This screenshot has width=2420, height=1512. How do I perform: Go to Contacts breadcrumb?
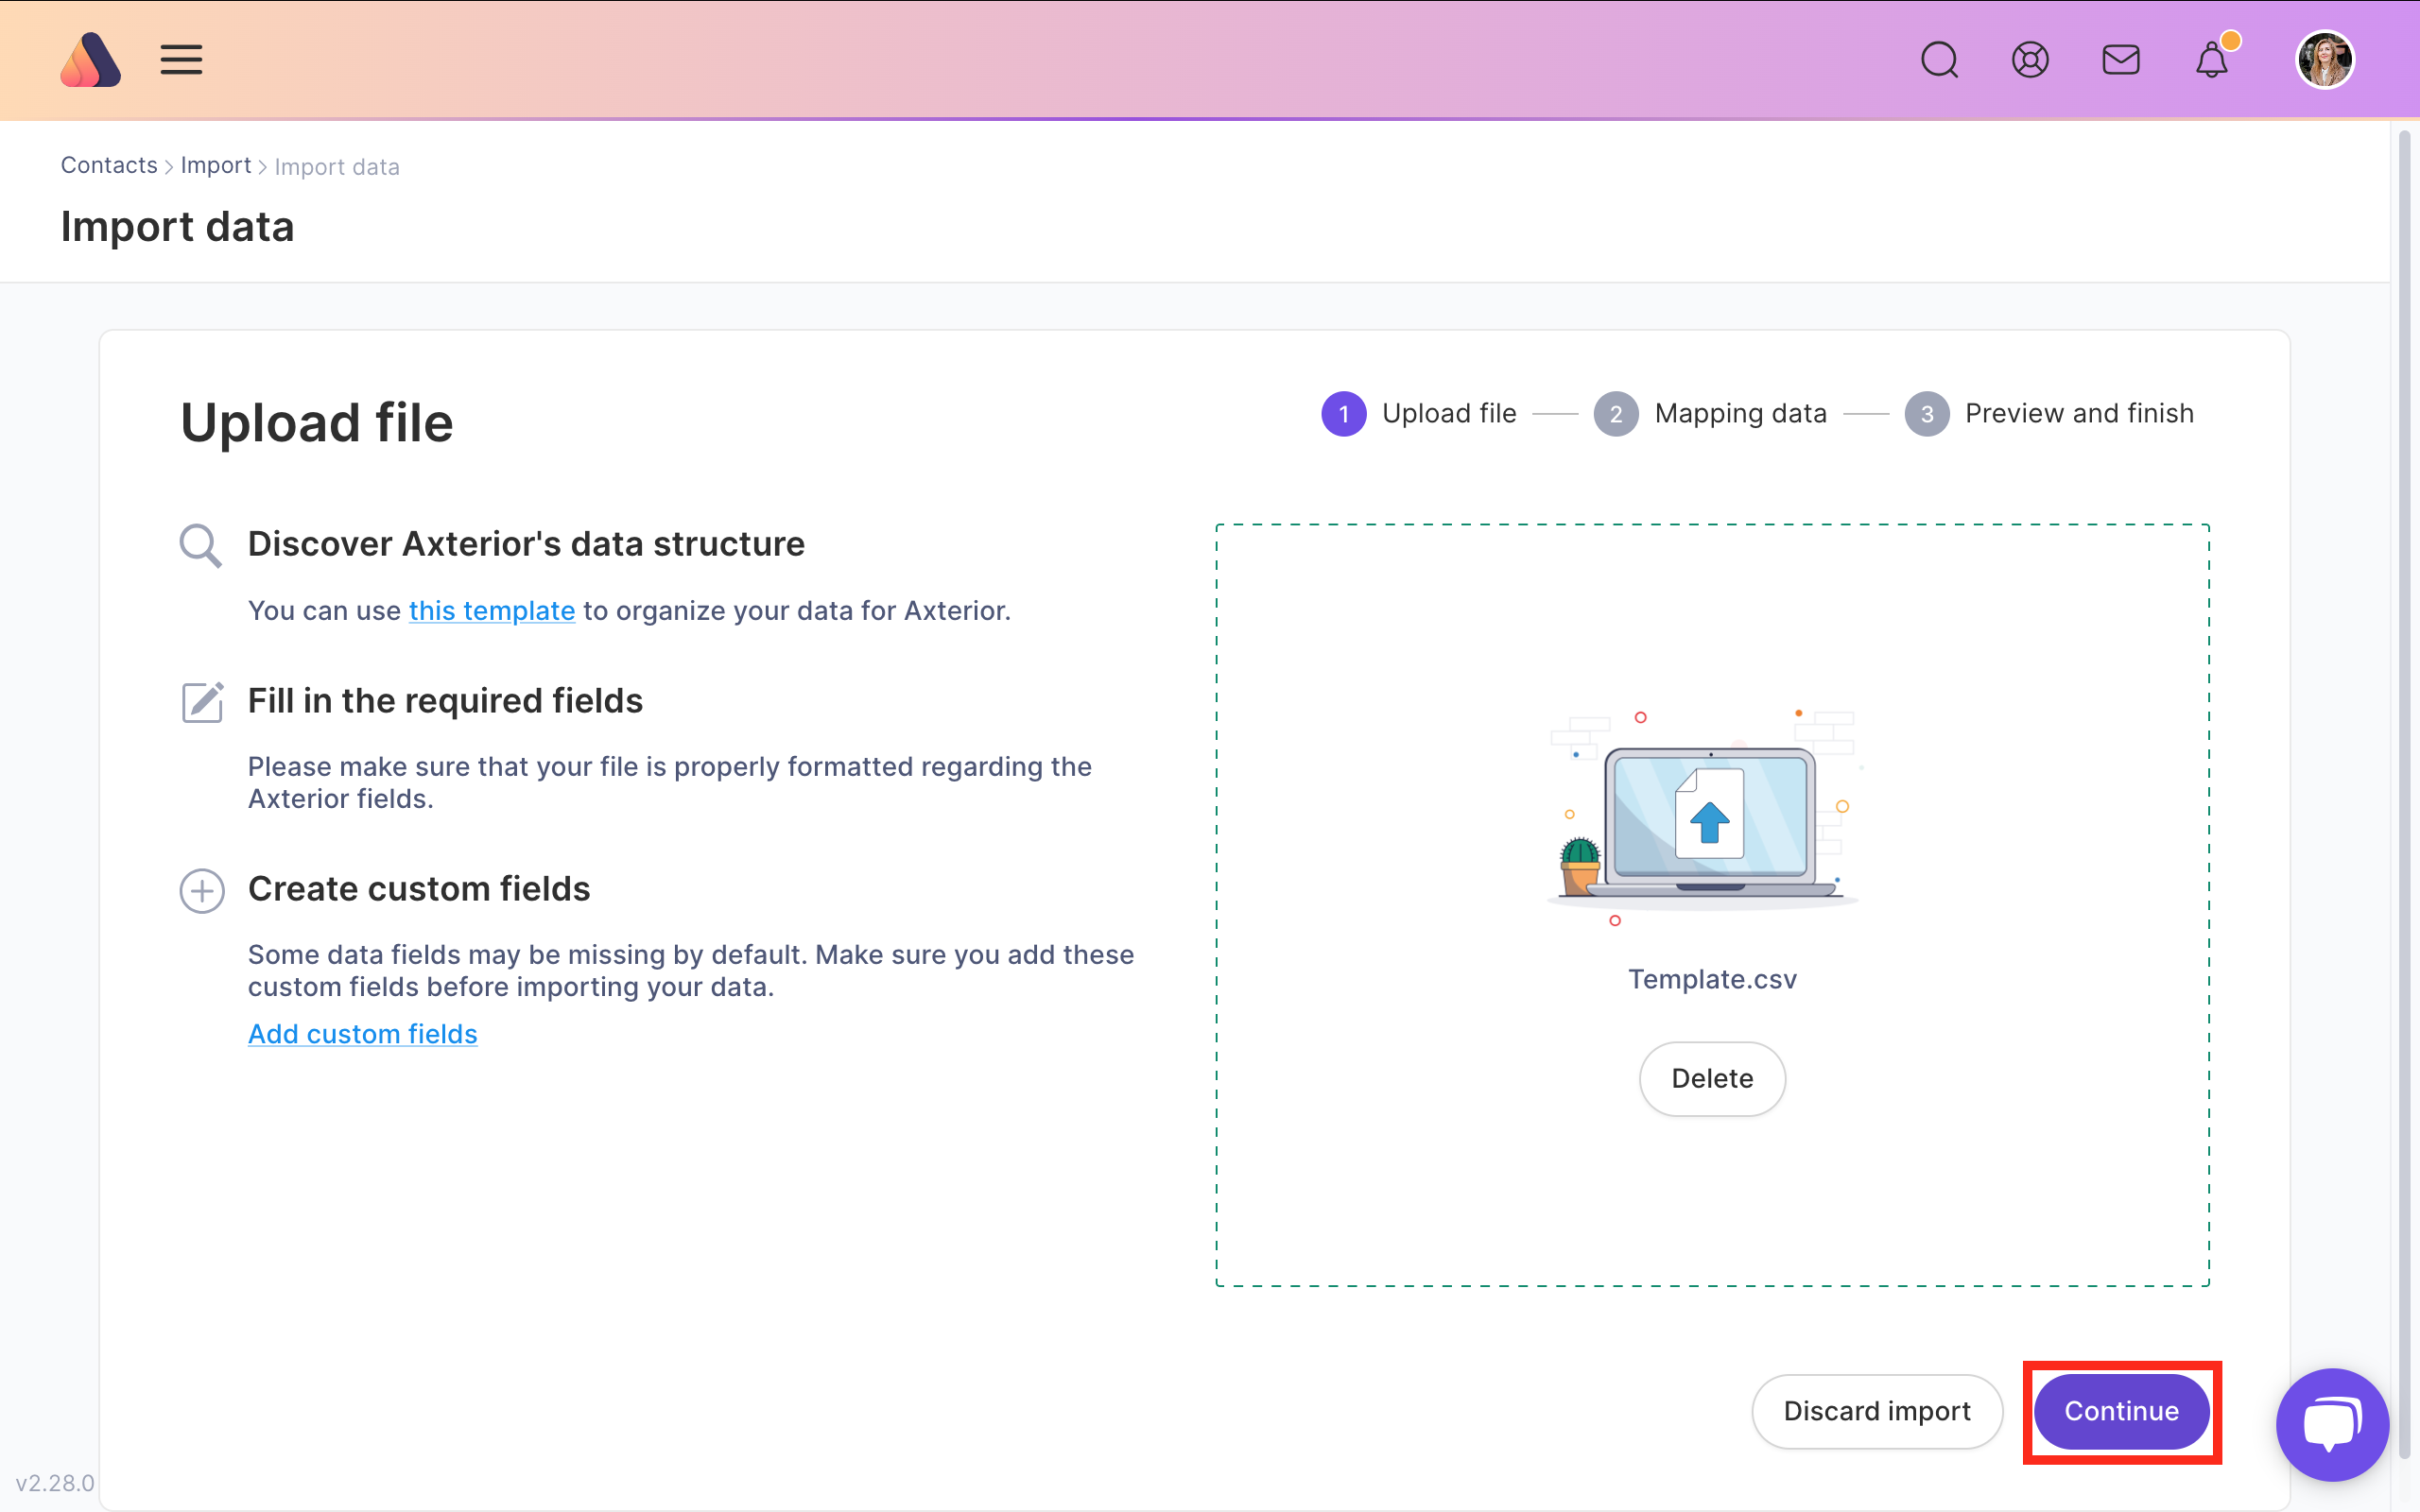[x=109, y=165]
